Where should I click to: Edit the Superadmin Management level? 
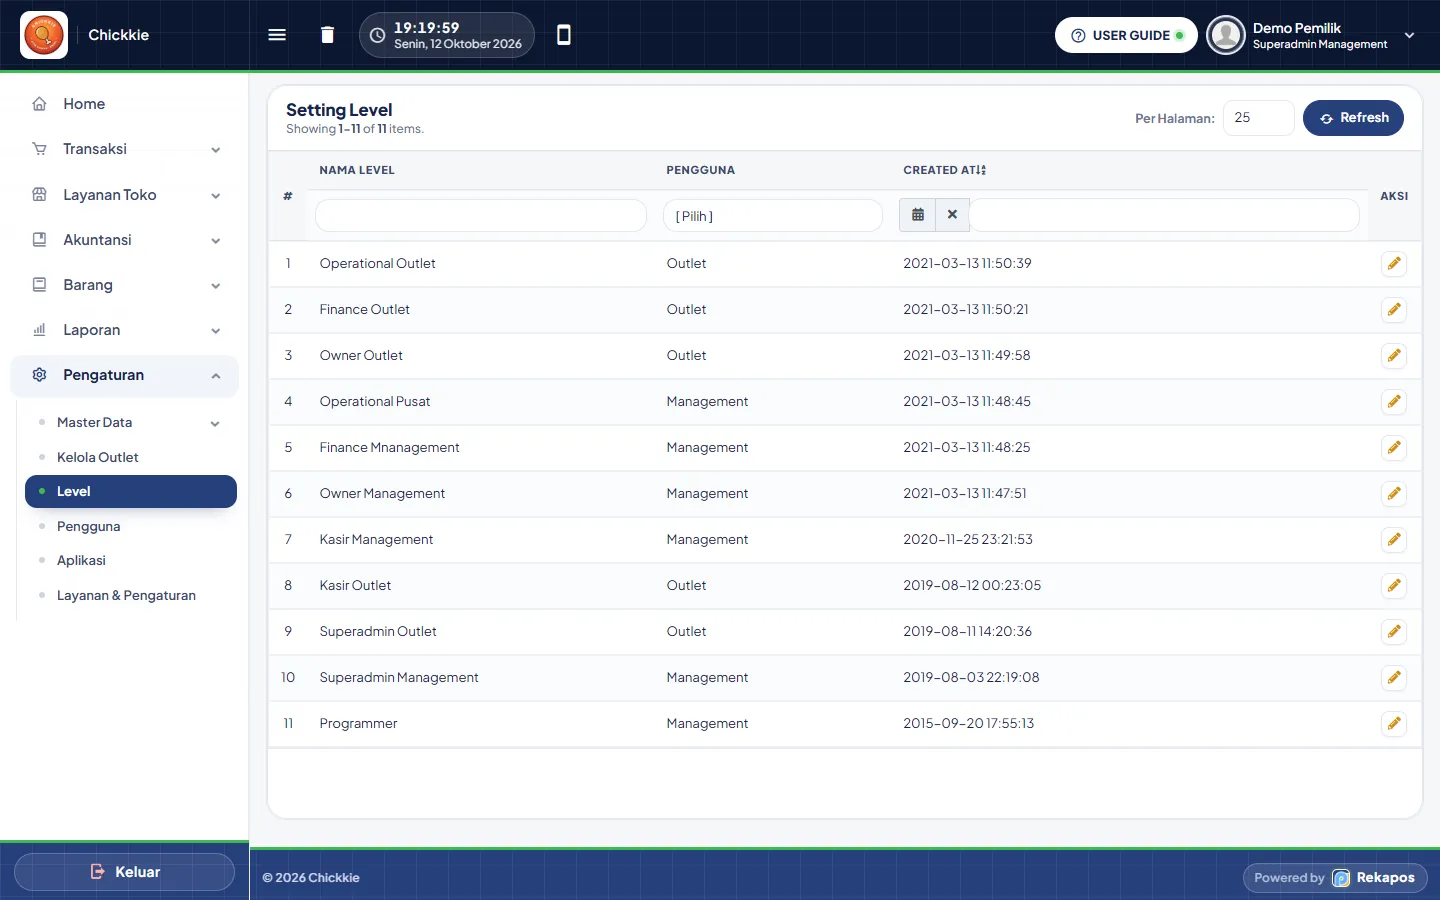pos(1394,678)
